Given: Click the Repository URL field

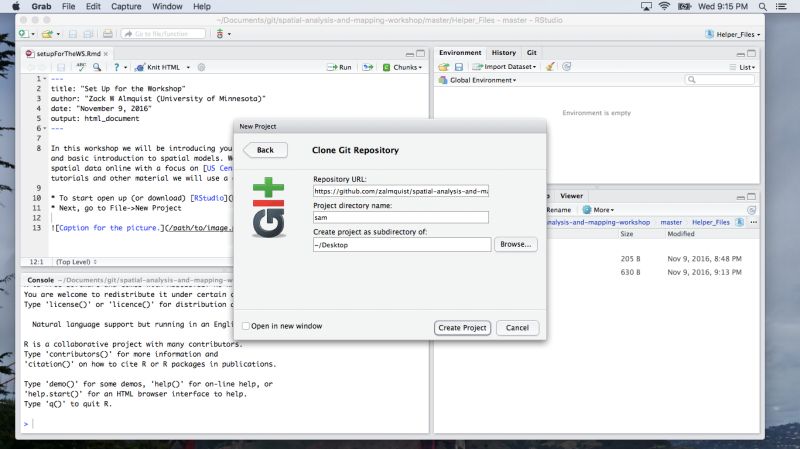Looking at the screenshot, I should click(x=401, y=191).
